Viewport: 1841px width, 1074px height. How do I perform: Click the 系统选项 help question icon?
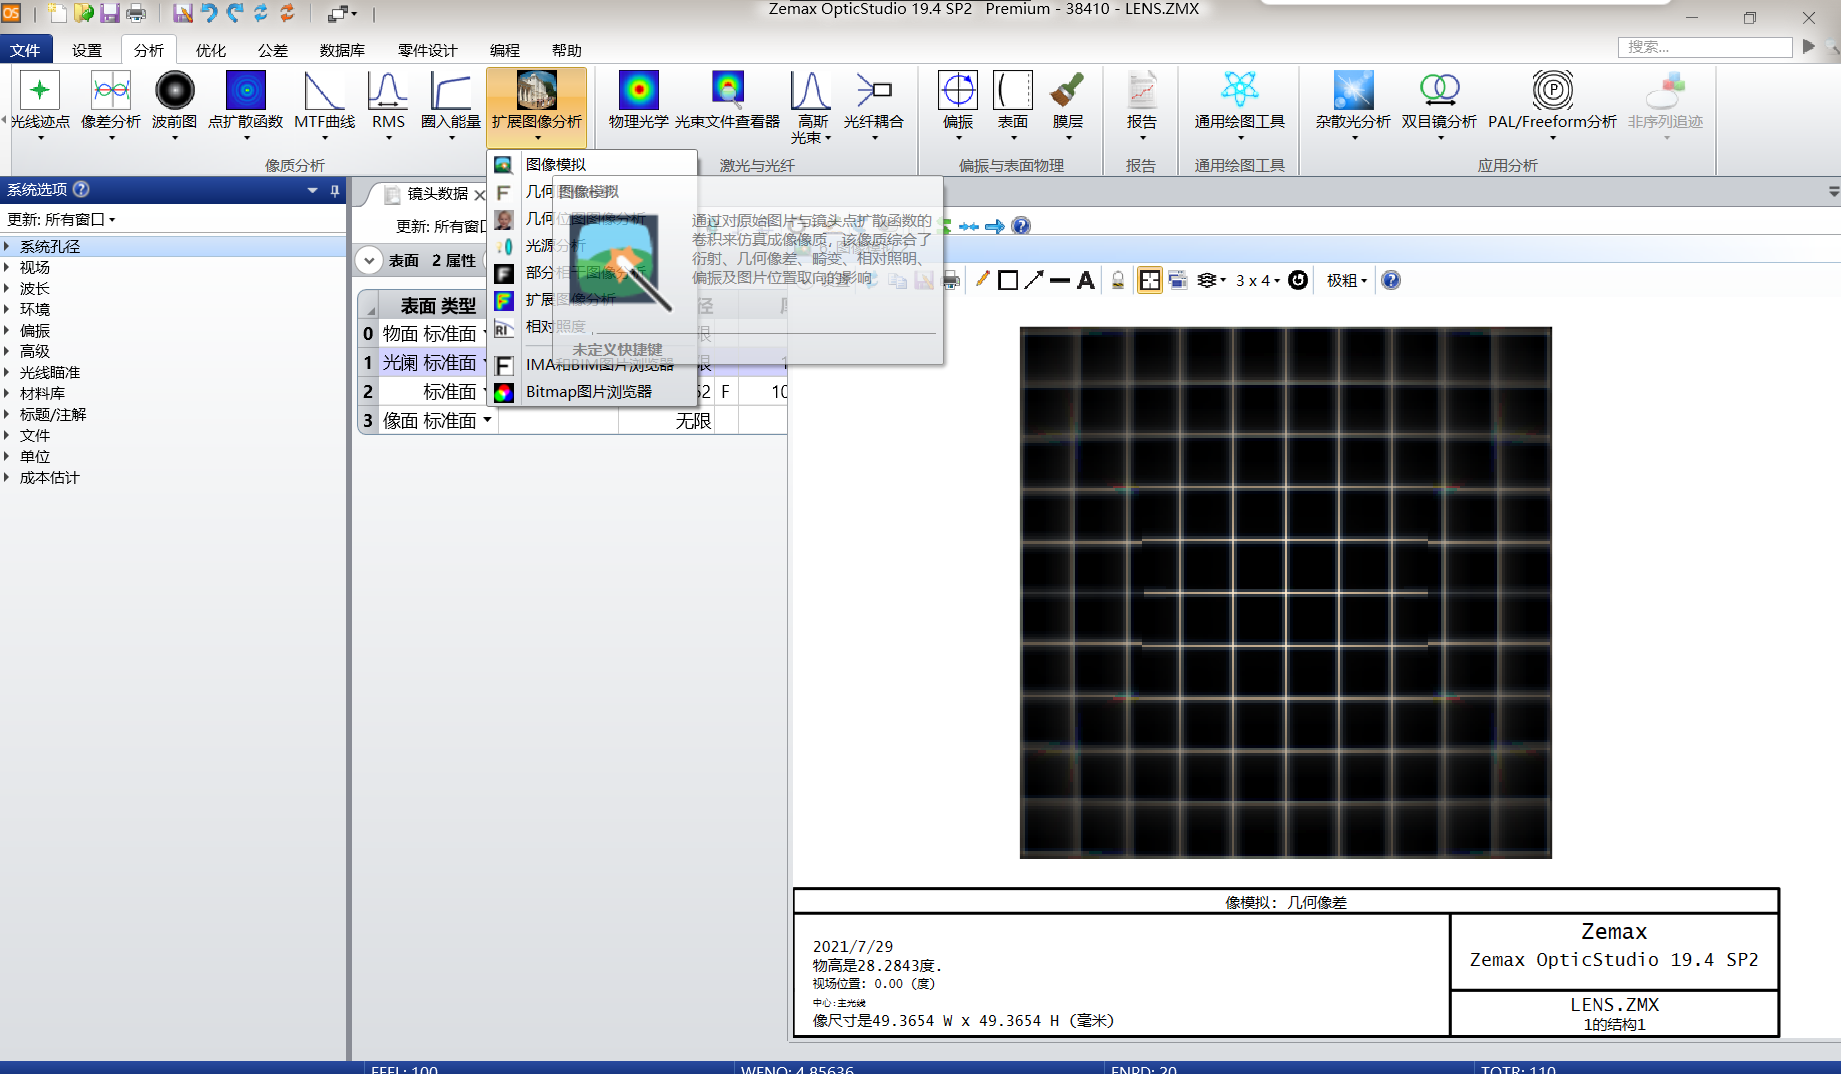coord(81,189)
